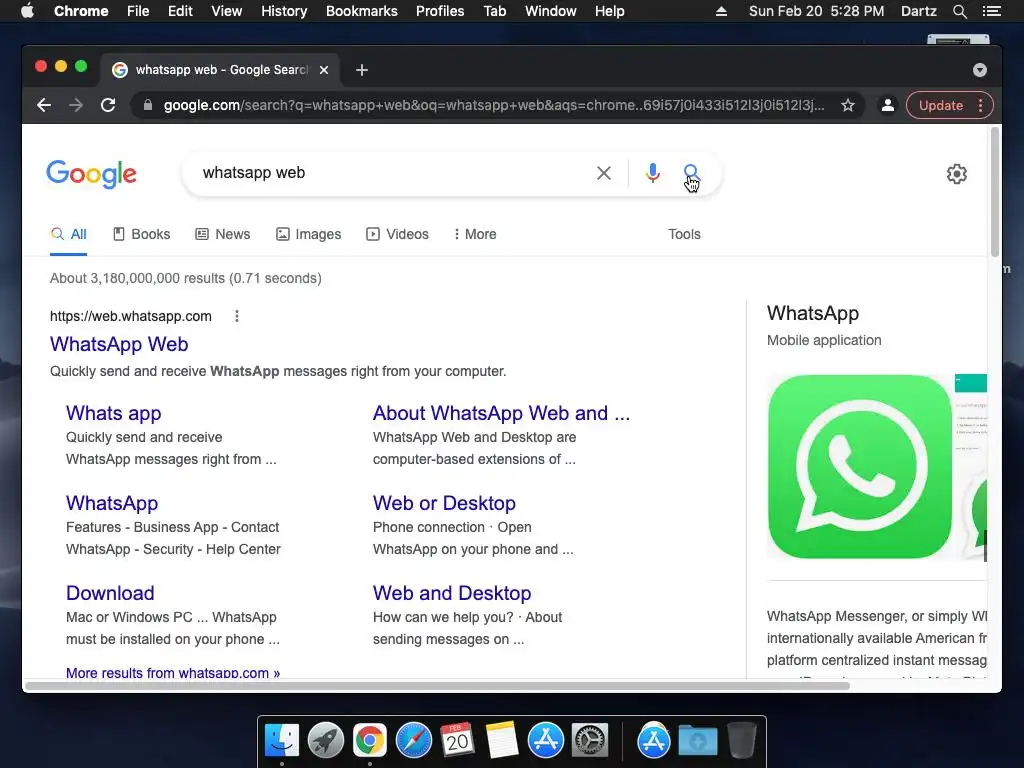
Task: Bookmark this page with the star icon
Action: click(848, 105)
